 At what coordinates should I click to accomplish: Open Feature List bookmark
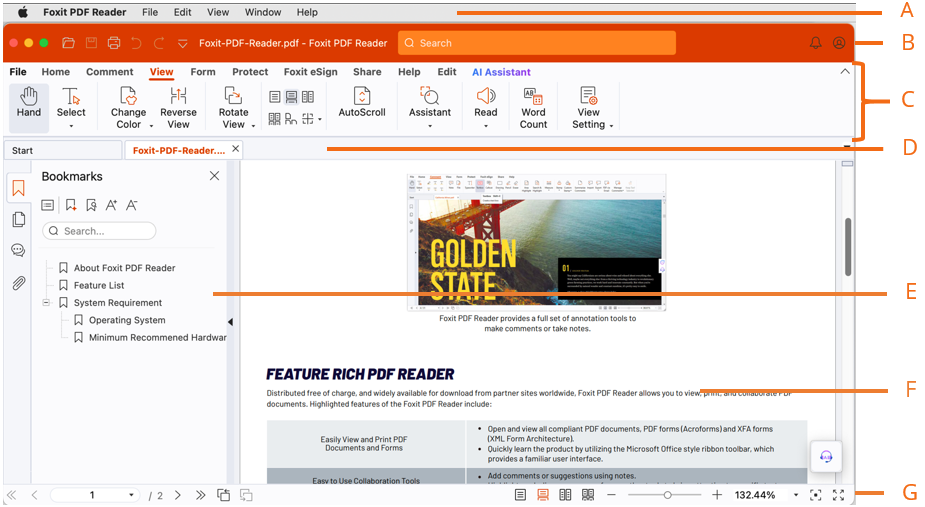click(x=99, y=285)
